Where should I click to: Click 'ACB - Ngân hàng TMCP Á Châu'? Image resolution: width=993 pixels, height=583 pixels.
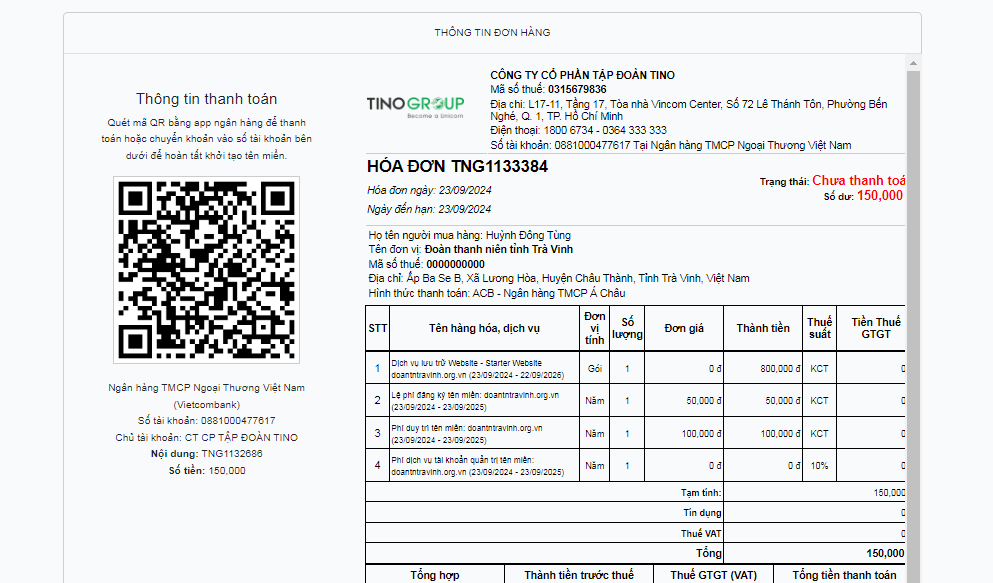click(548, 293)
